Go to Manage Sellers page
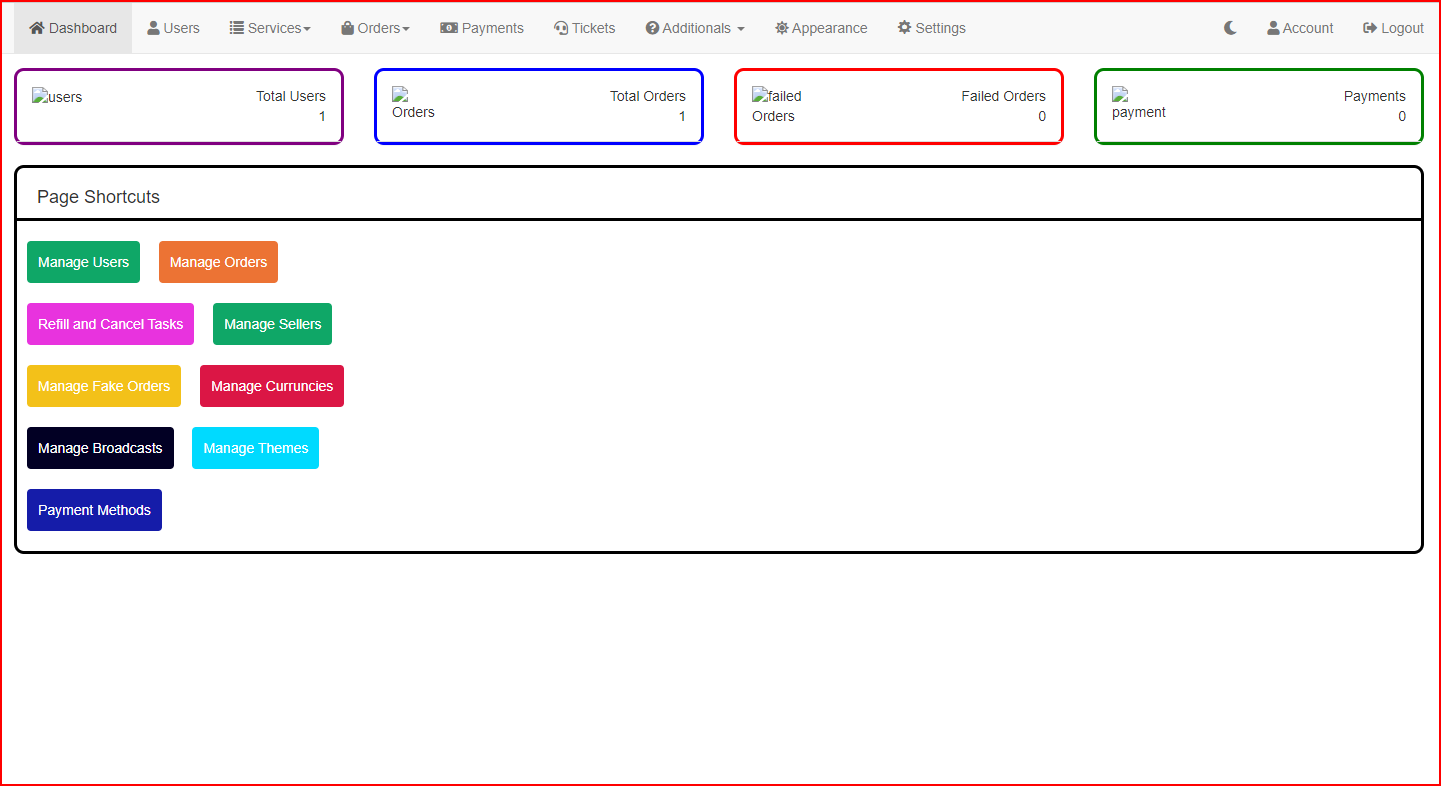Viewport: 1441px width, 786px height. tap(272, 324)
